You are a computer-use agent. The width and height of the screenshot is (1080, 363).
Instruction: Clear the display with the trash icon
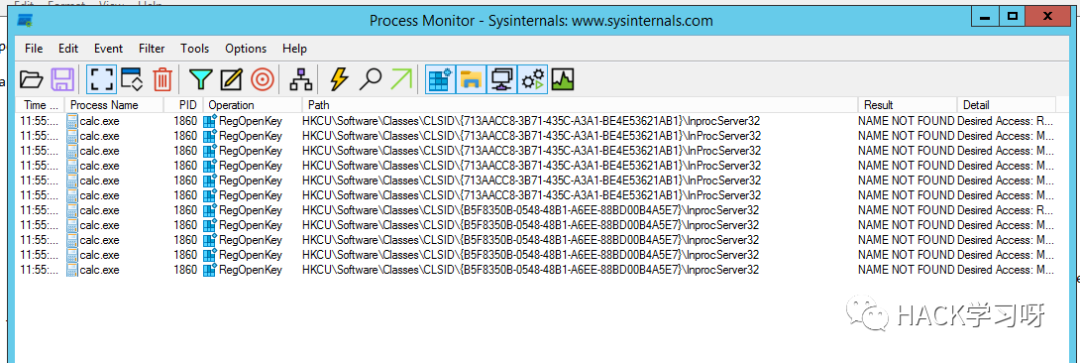162,80
